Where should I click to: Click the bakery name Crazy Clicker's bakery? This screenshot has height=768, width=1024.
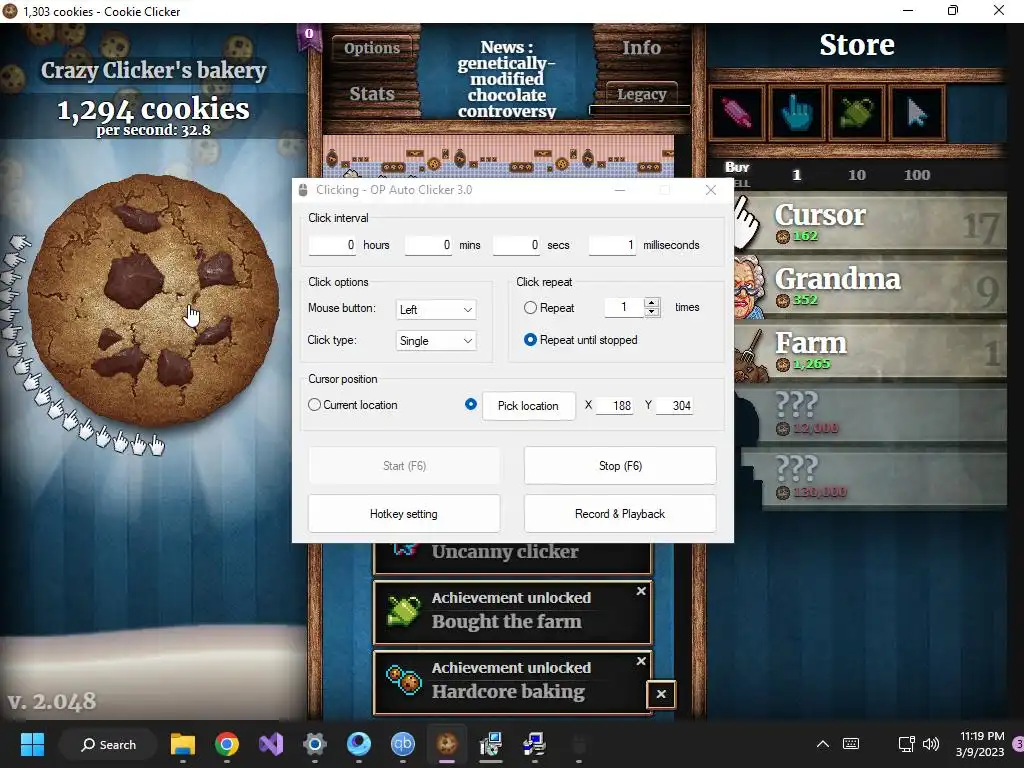click(x=153, y=70)
